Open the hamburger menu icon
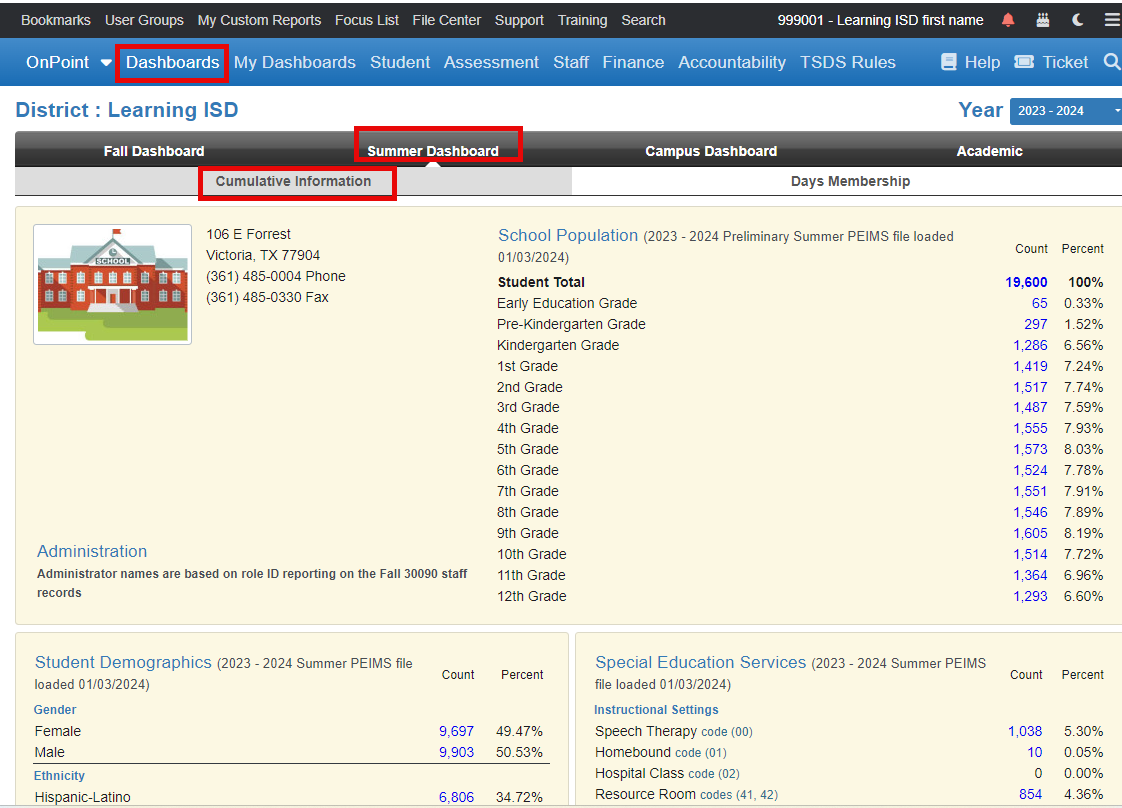 pyautogui.click(x=1111, y=19)
